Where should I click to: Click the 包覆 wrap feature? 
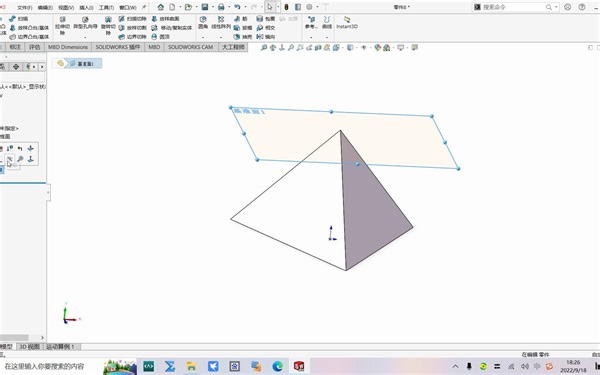click(x=266, y=18)
